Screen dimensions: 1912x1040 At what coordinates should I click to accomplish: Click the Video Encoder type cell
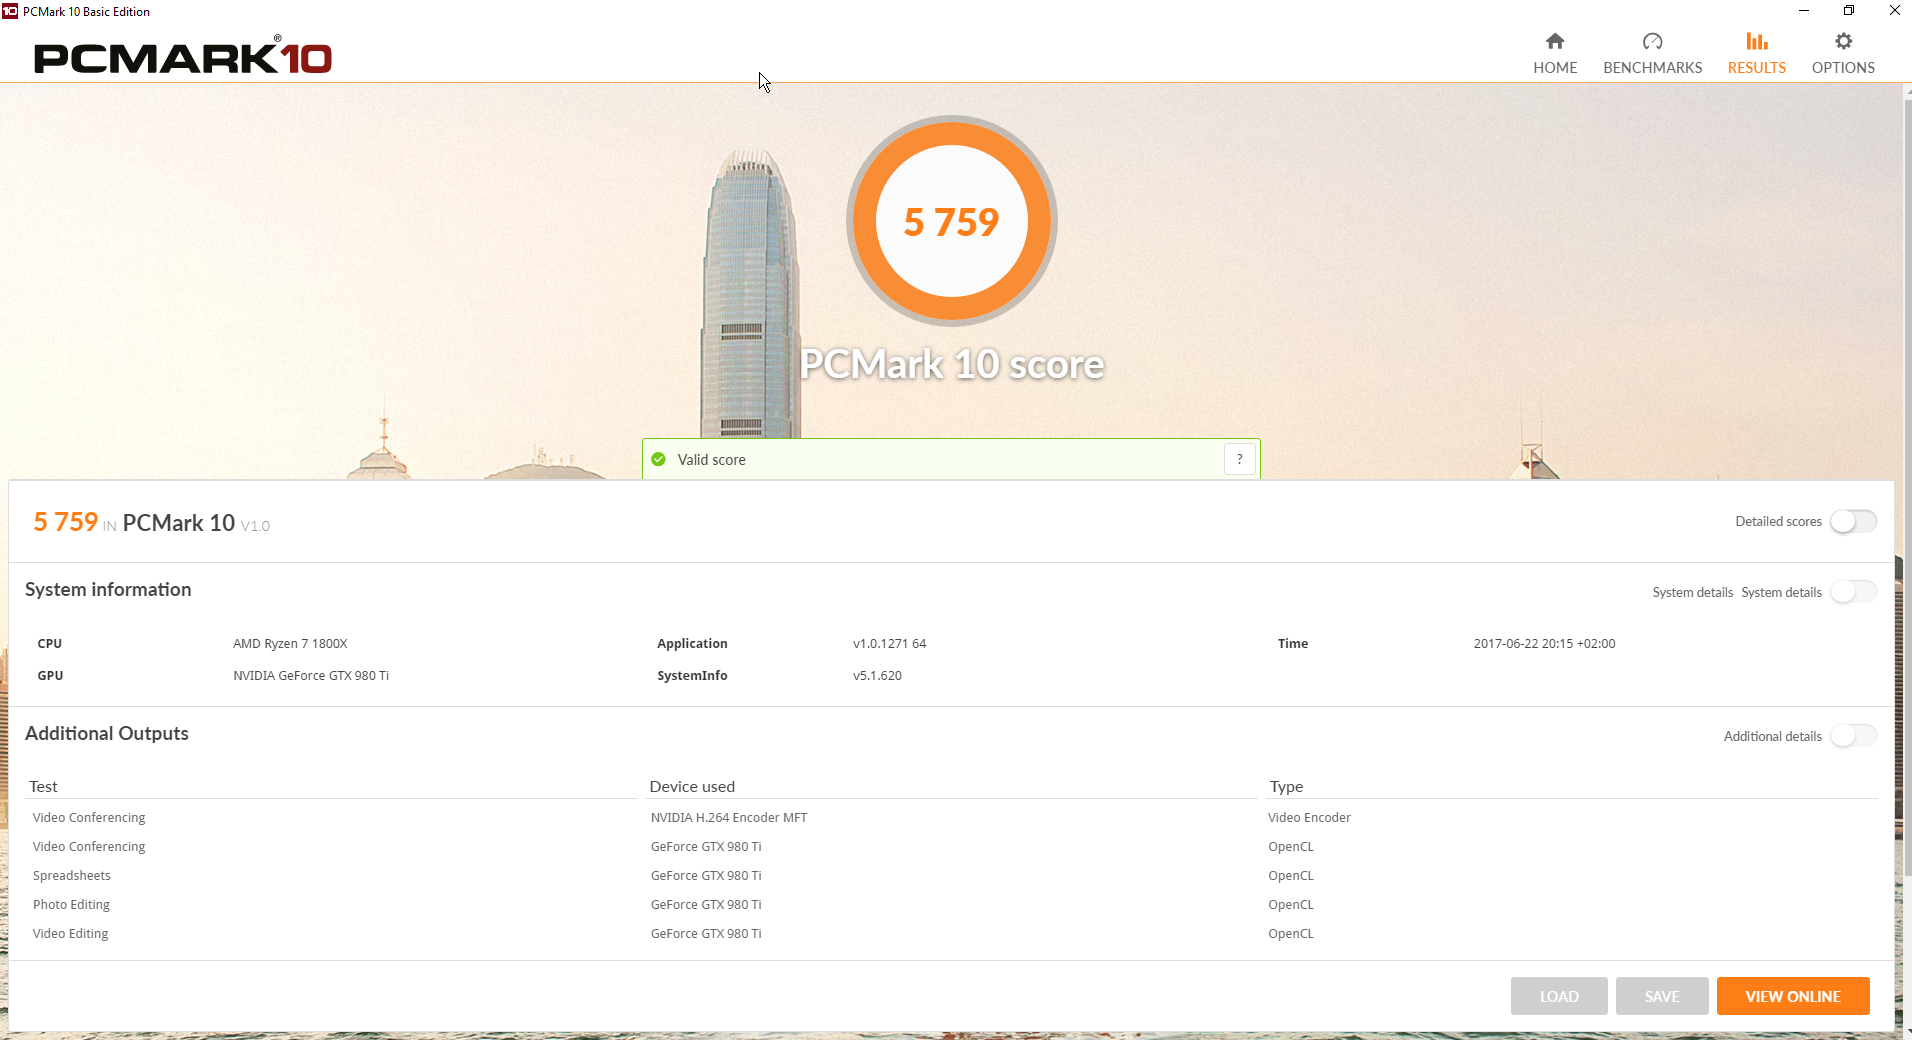1309,818
